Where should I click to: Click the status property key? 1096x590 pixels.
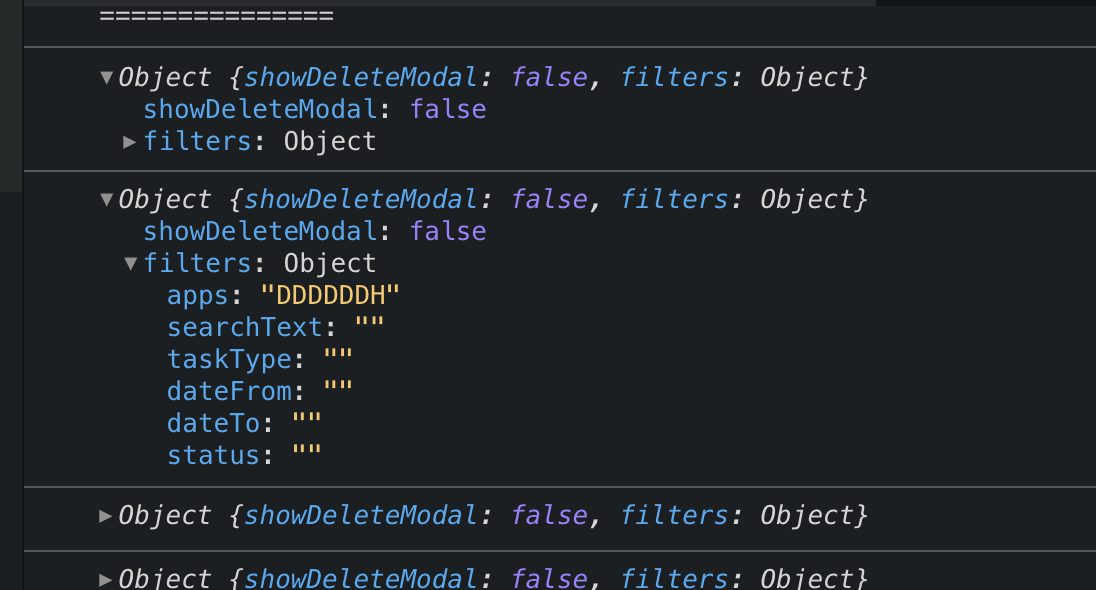[213, 456]
